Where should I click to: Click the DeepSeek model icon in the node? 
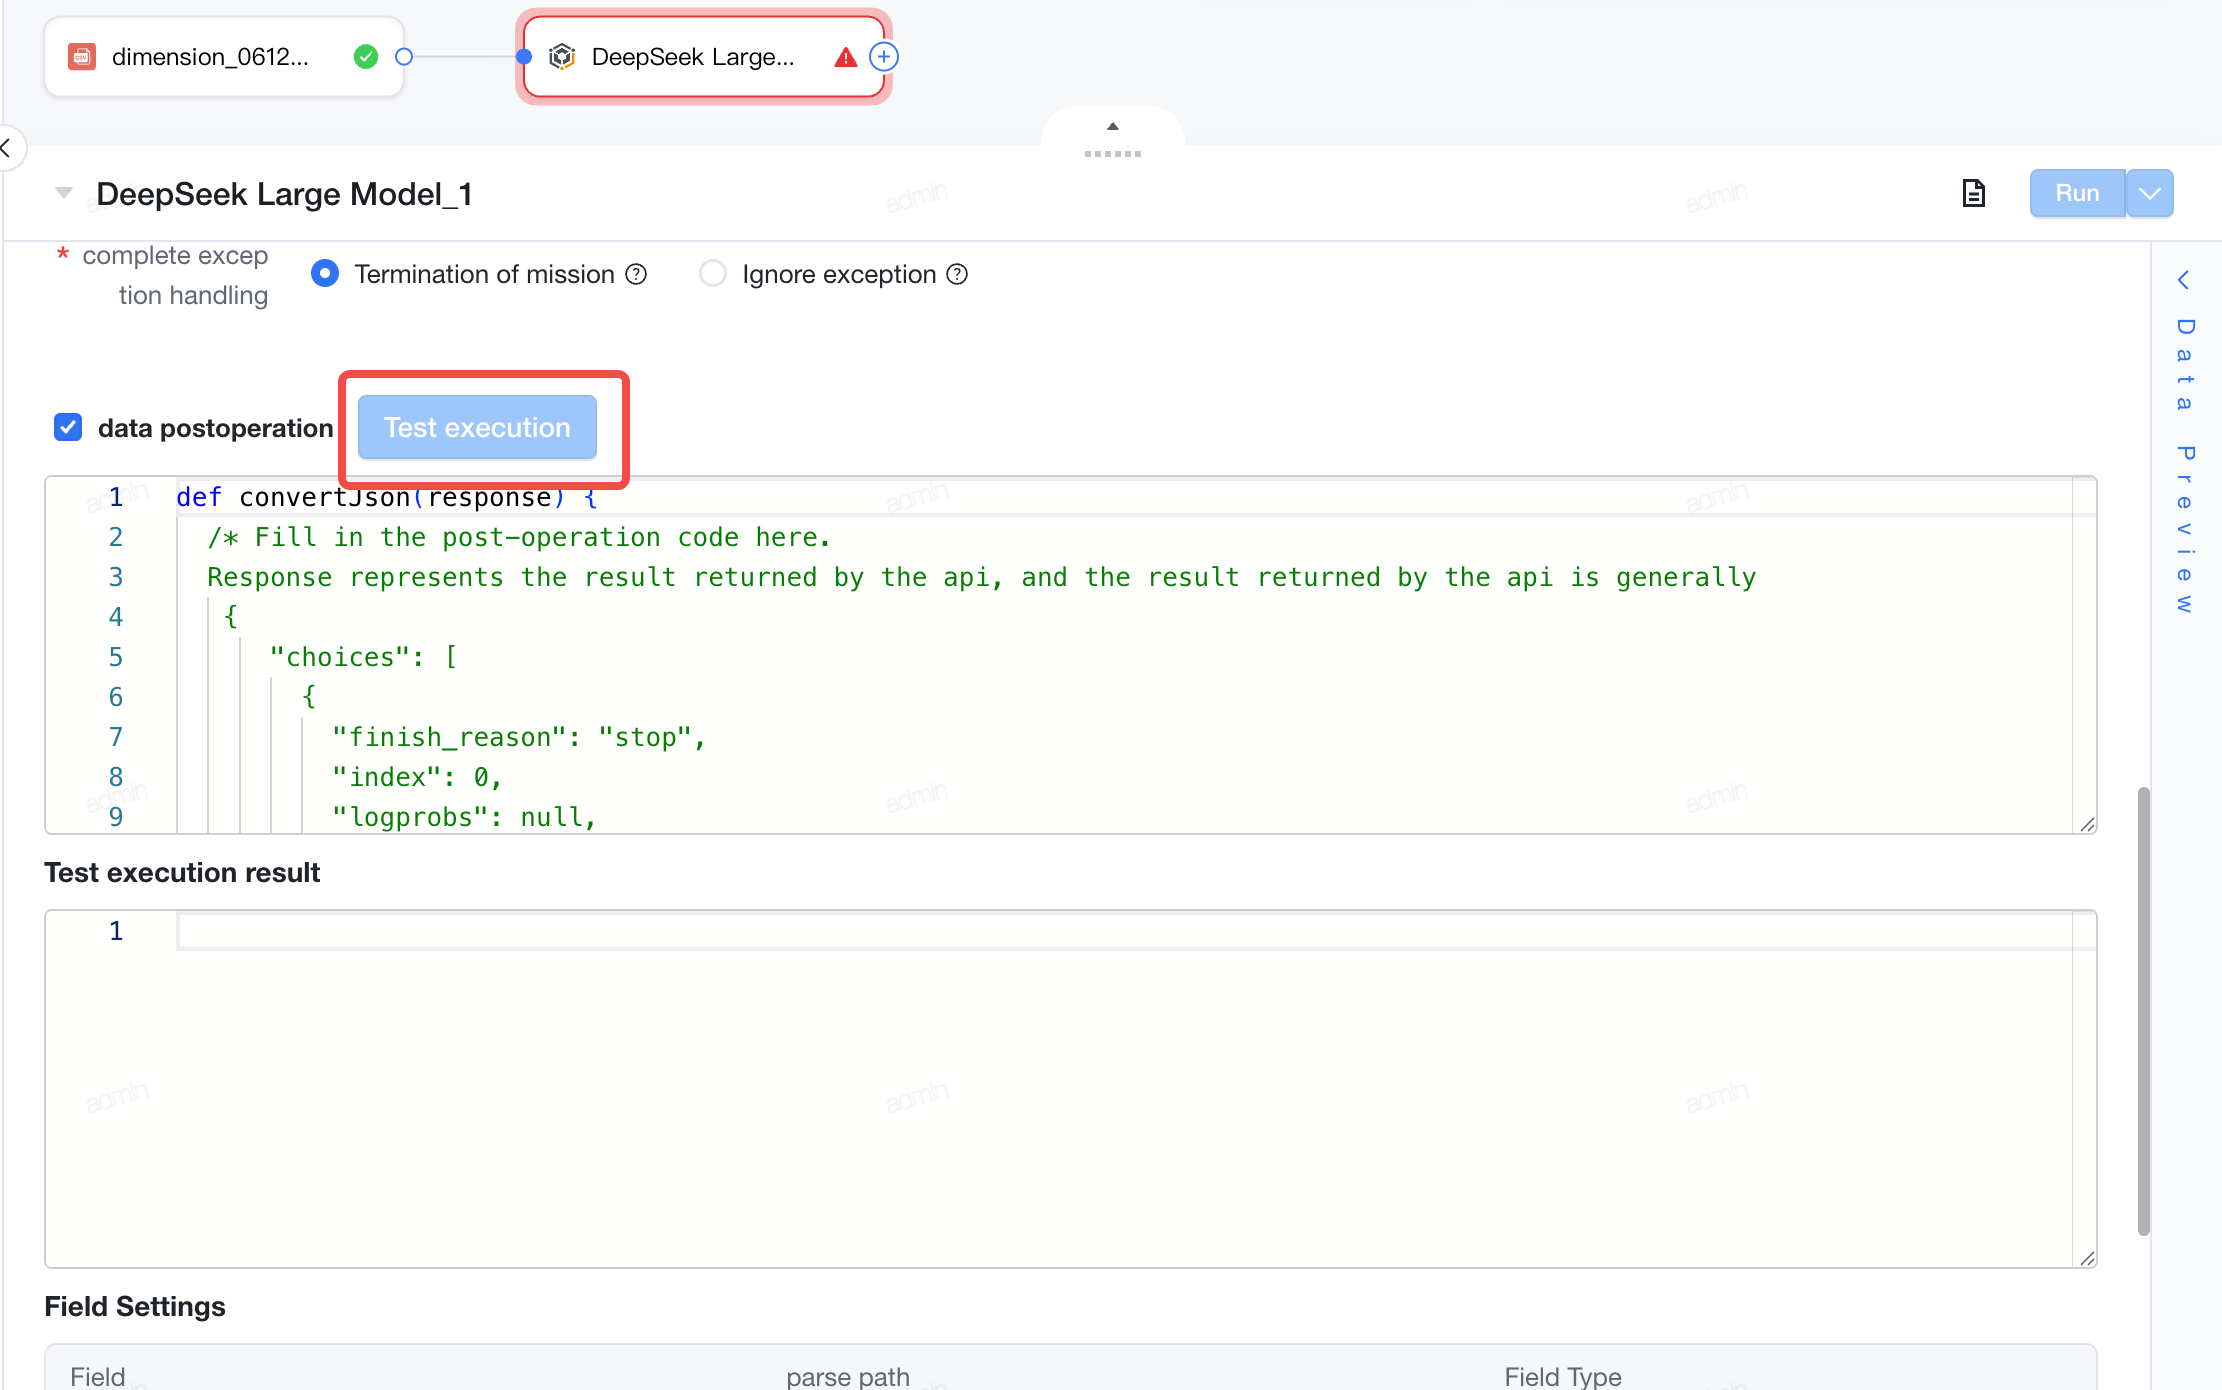pos(562,57)
